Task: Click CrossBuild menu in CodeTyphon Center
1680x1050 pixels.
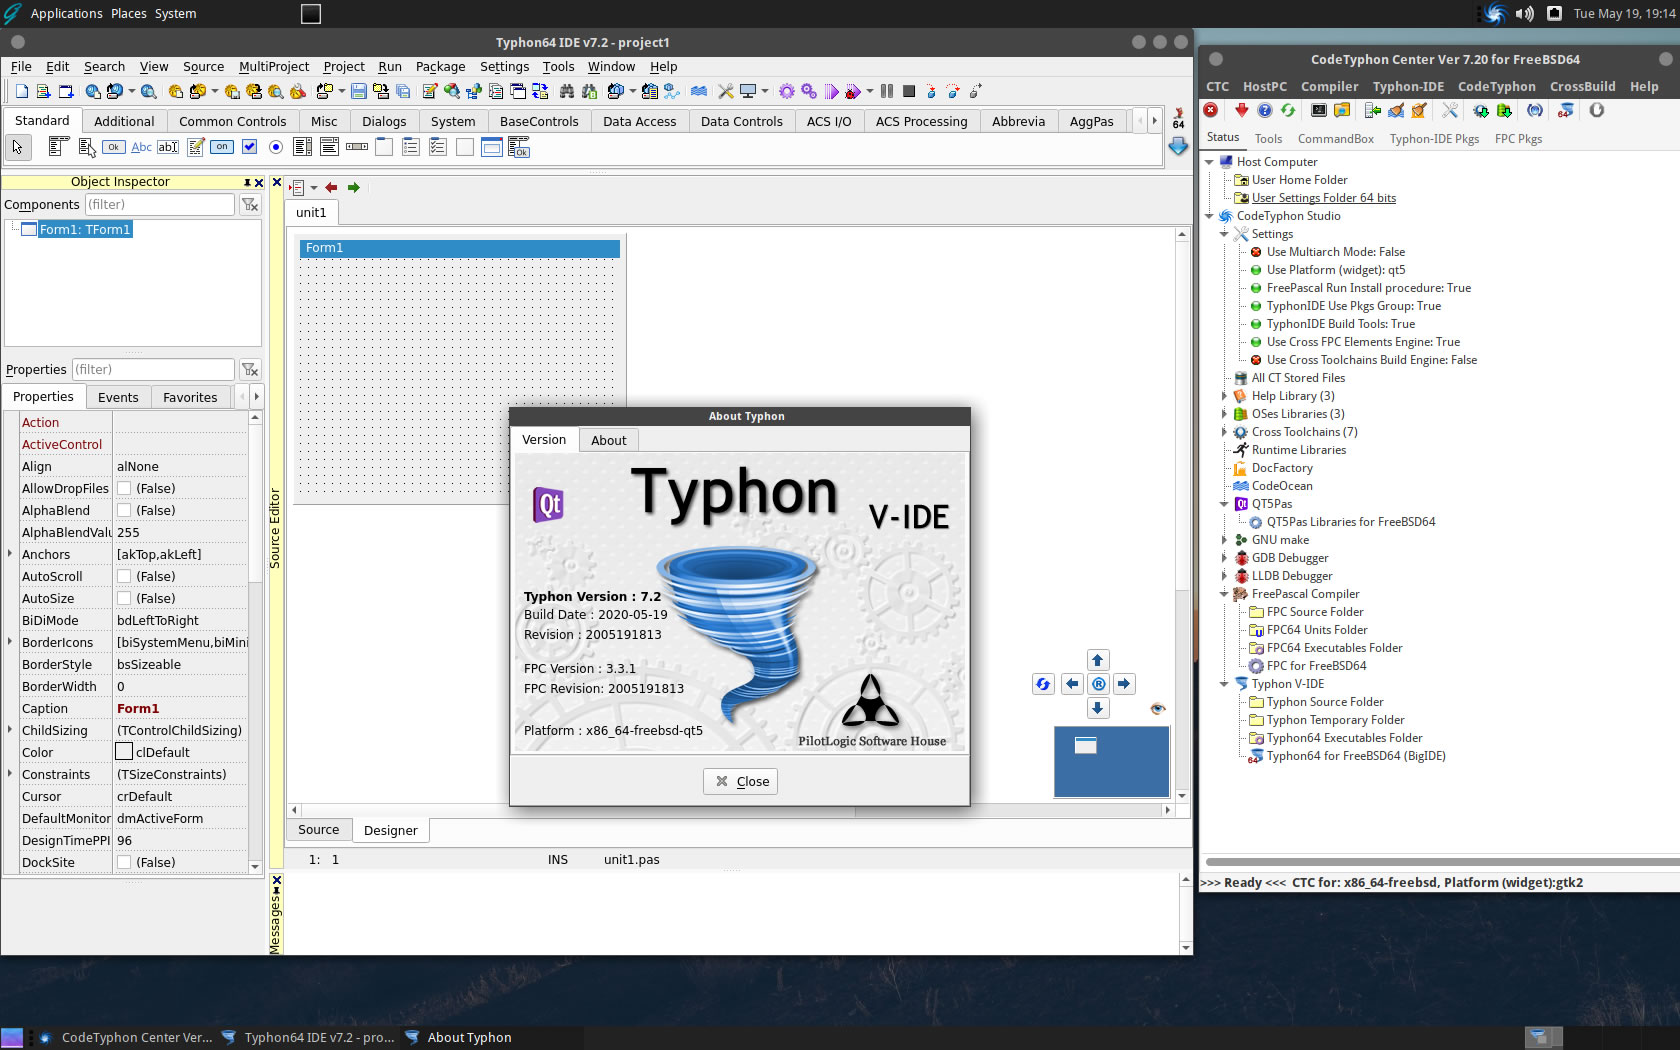Action: (1582, 86)
